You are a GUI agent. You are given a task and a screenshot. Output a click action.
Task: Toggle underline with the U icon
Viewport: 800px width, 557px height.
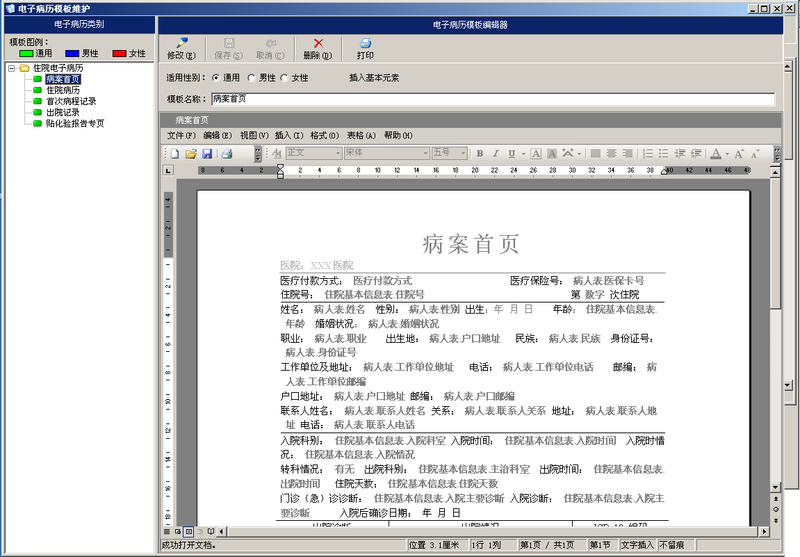511,153
